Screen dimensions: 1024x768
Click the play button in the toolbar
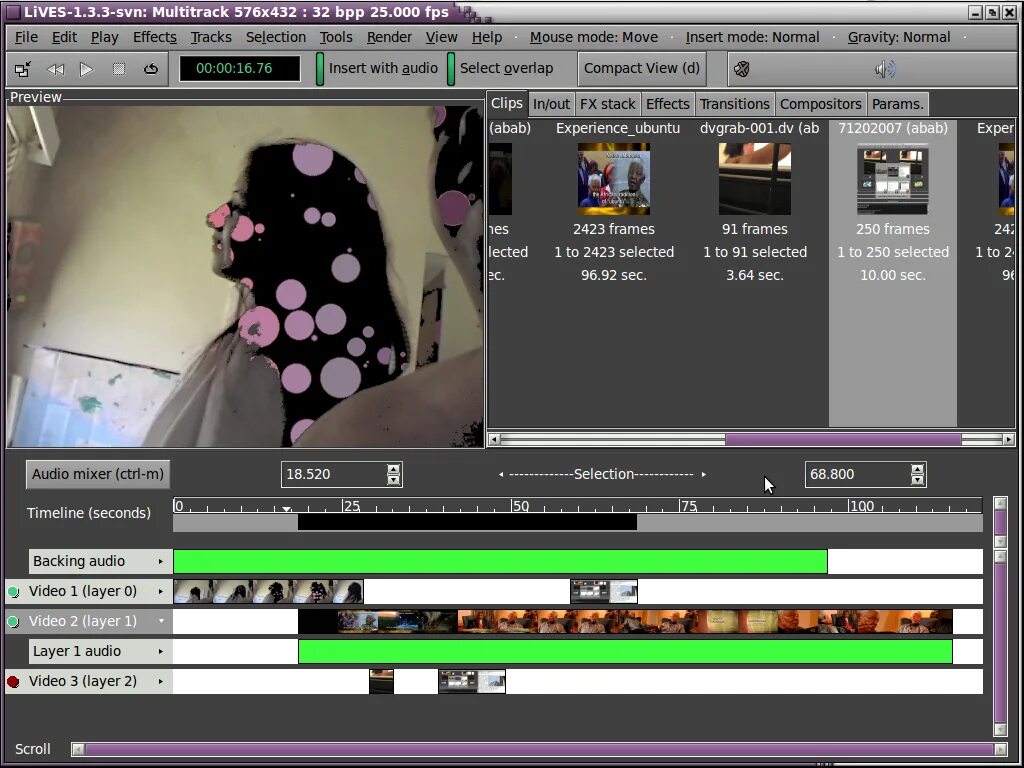86,69
